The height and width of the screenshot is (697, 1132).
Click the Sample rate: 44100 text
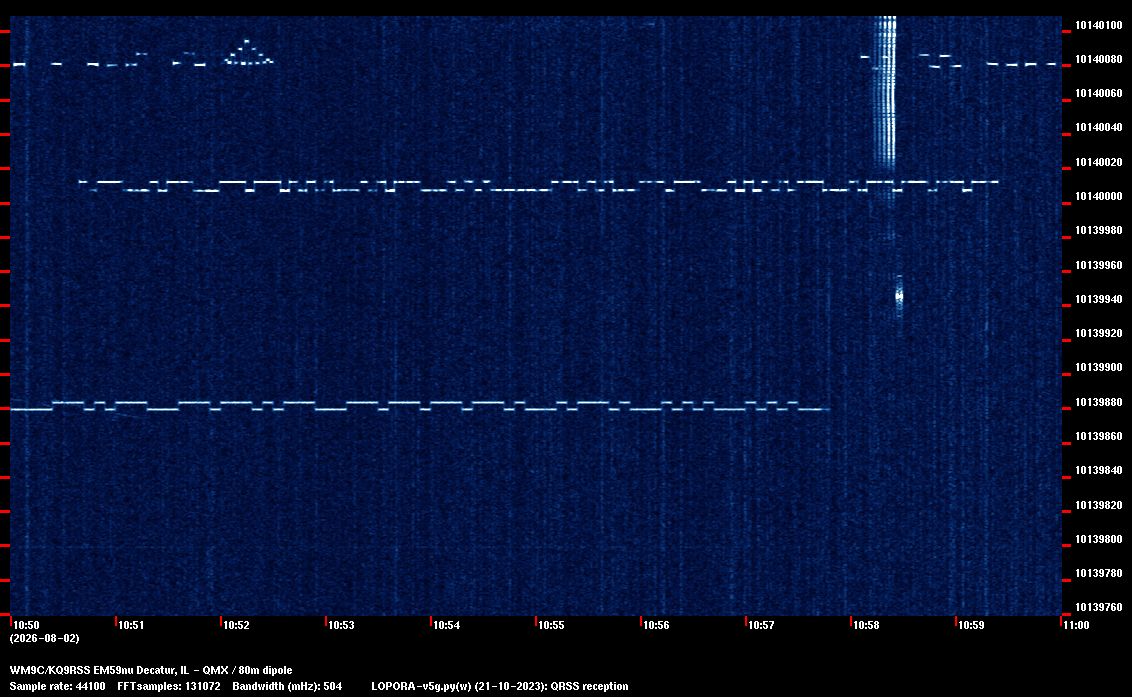click(57, 686)
